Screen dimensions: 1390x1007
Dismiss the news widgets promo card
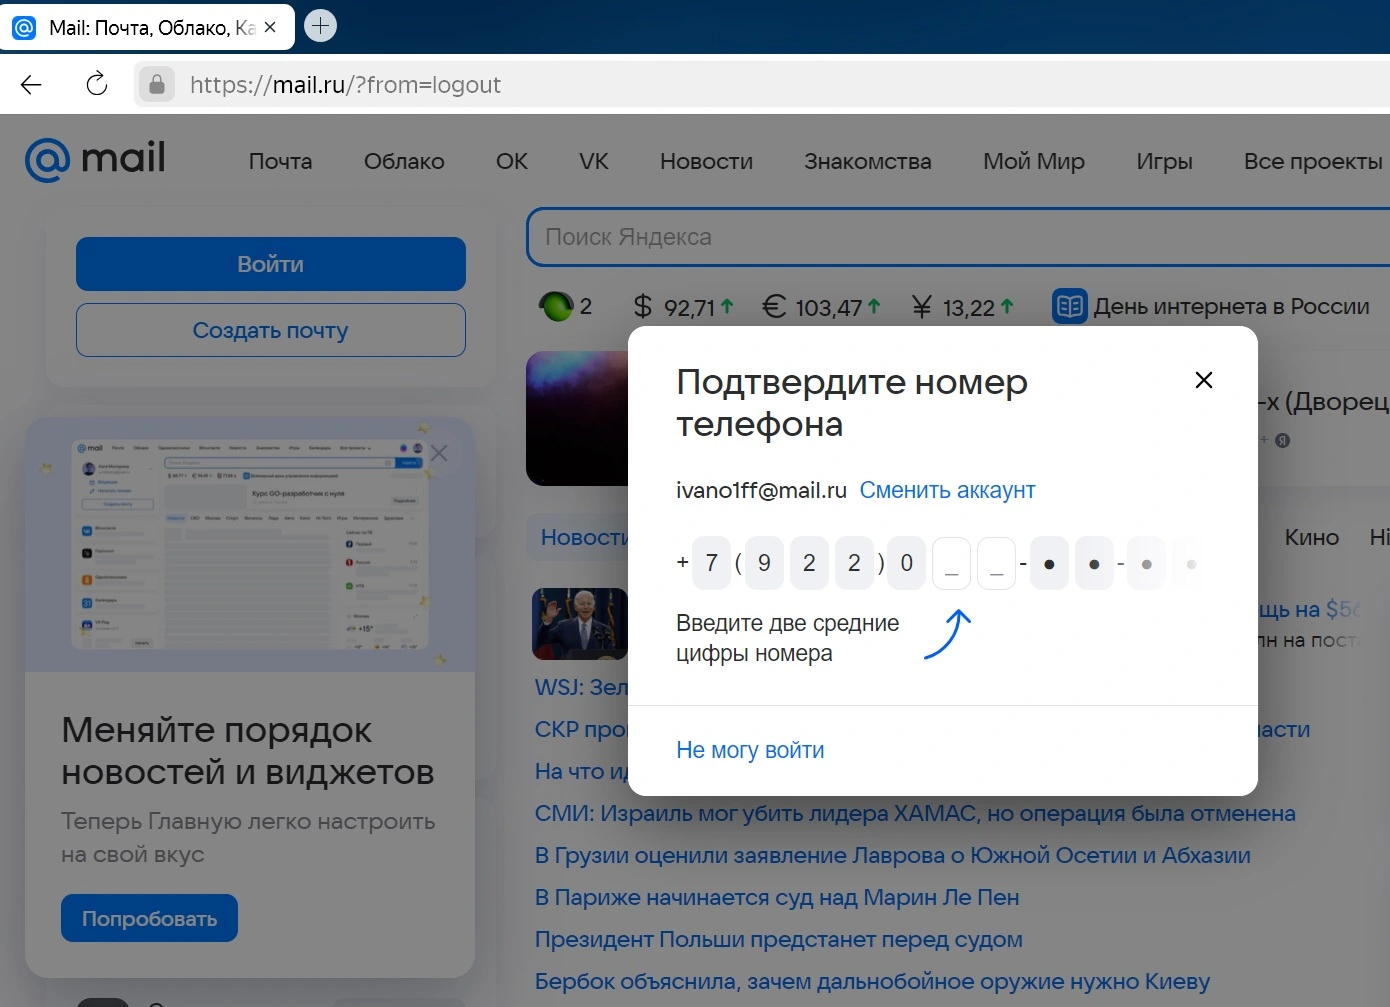coord(438,453)
